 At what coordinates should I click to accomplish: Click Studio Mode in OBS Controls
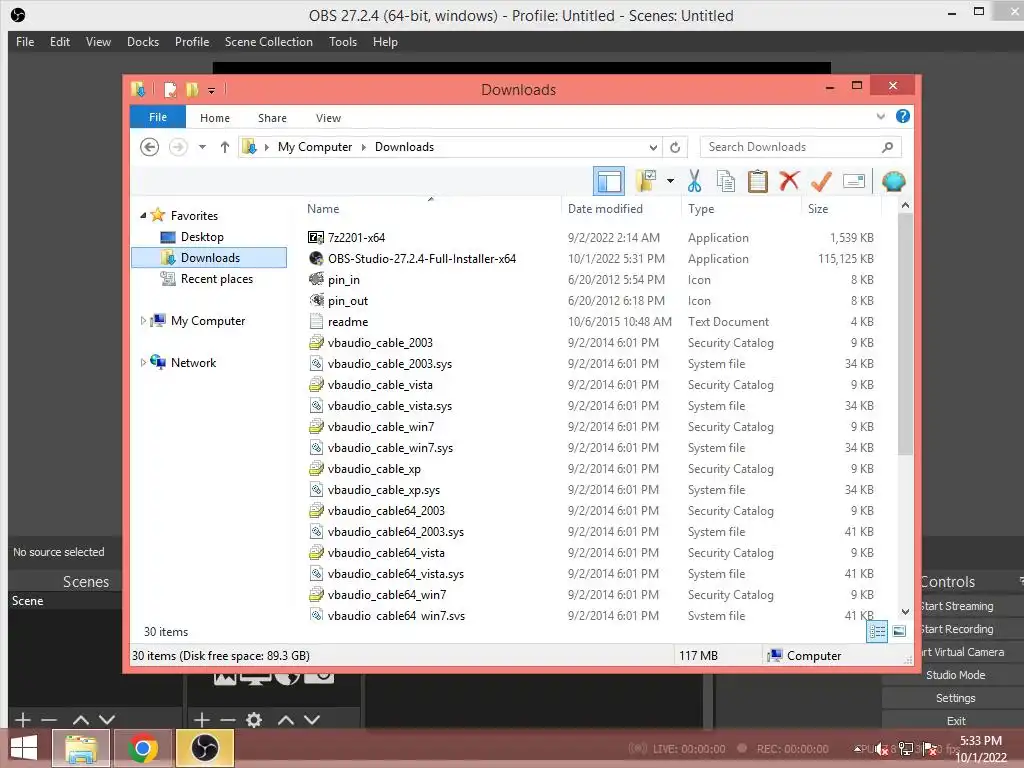click(955, 675)
